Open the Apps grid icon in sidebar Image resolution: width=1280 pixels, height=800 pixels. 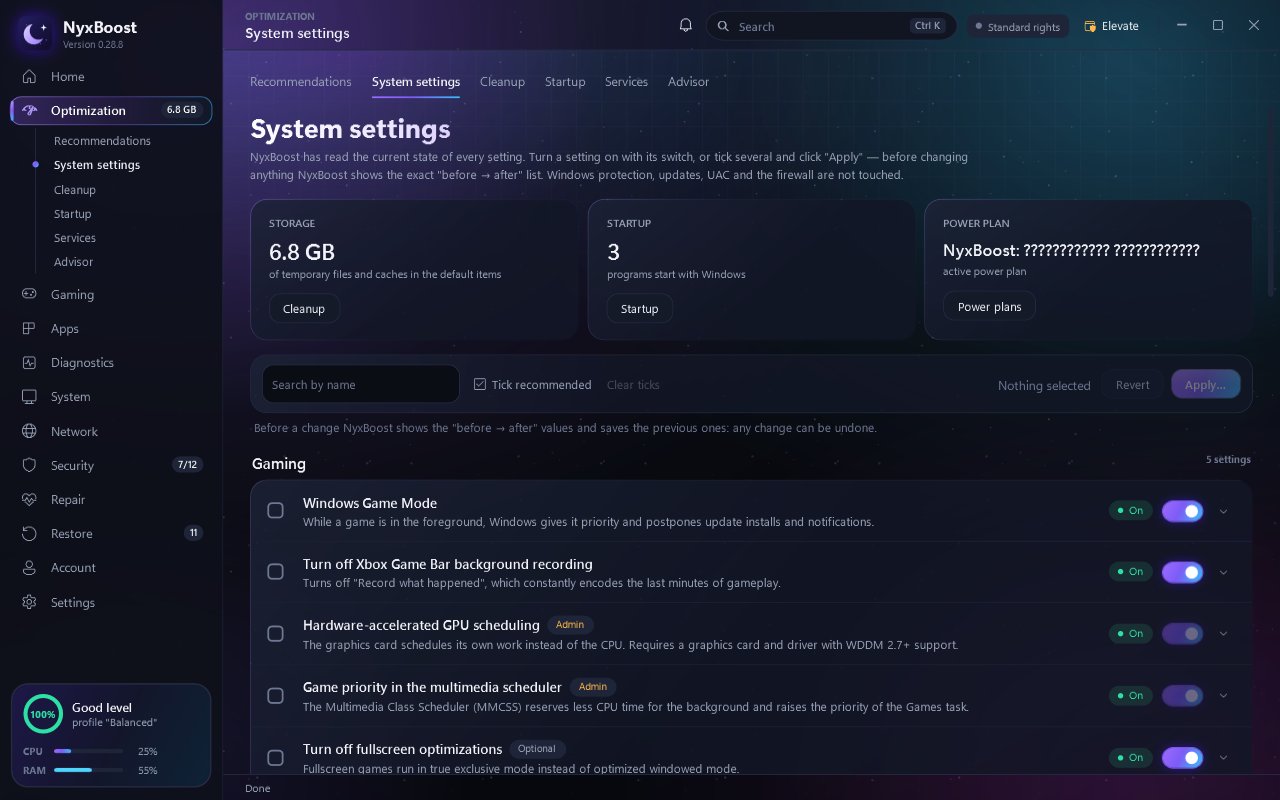30,329
